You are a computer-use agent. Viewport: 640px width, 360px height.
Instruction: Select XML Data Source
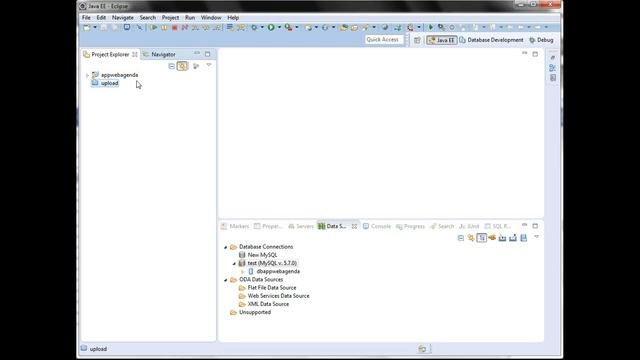point(268,304)
